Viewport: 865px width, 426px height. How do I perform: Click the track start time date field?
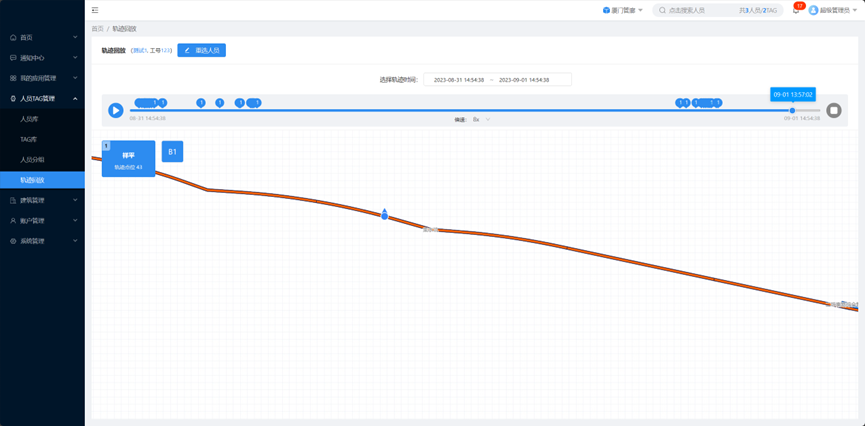(458, 80)
